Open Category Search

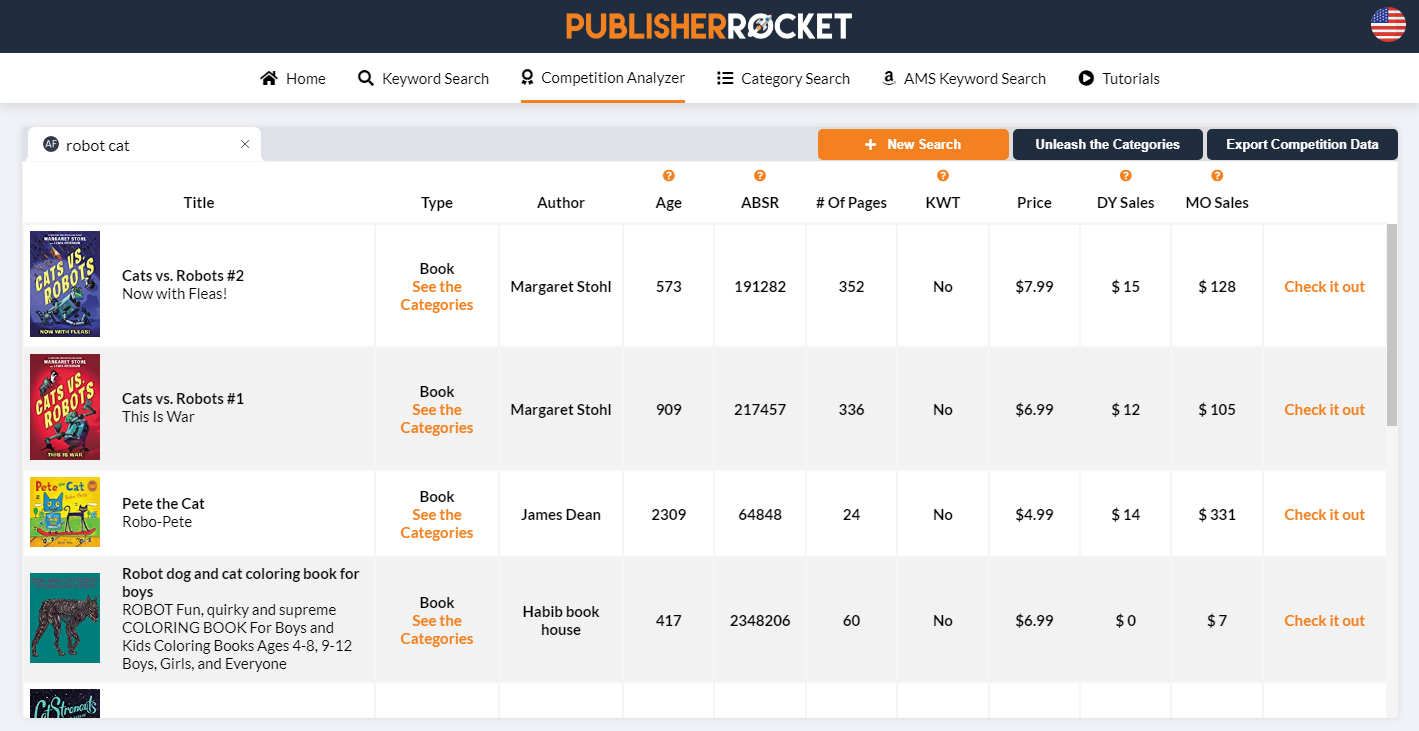point(783,78)
